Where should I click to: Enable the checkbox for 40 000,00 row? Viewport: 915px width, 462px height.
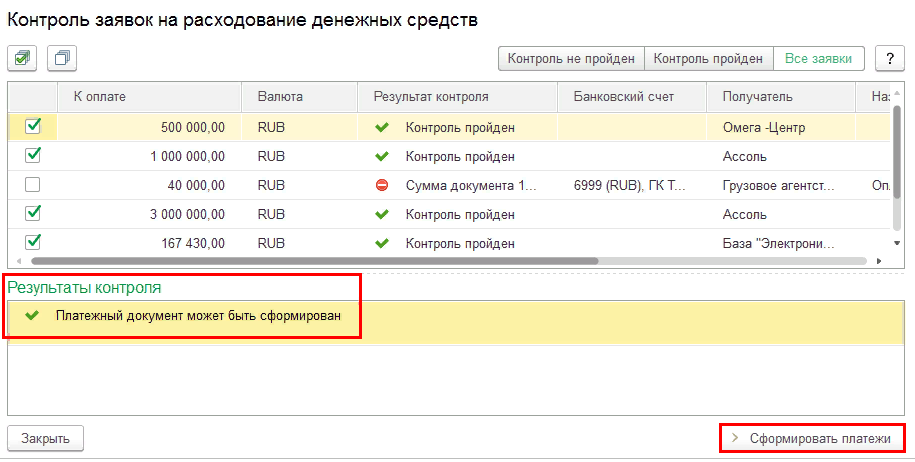click(33, 185)
